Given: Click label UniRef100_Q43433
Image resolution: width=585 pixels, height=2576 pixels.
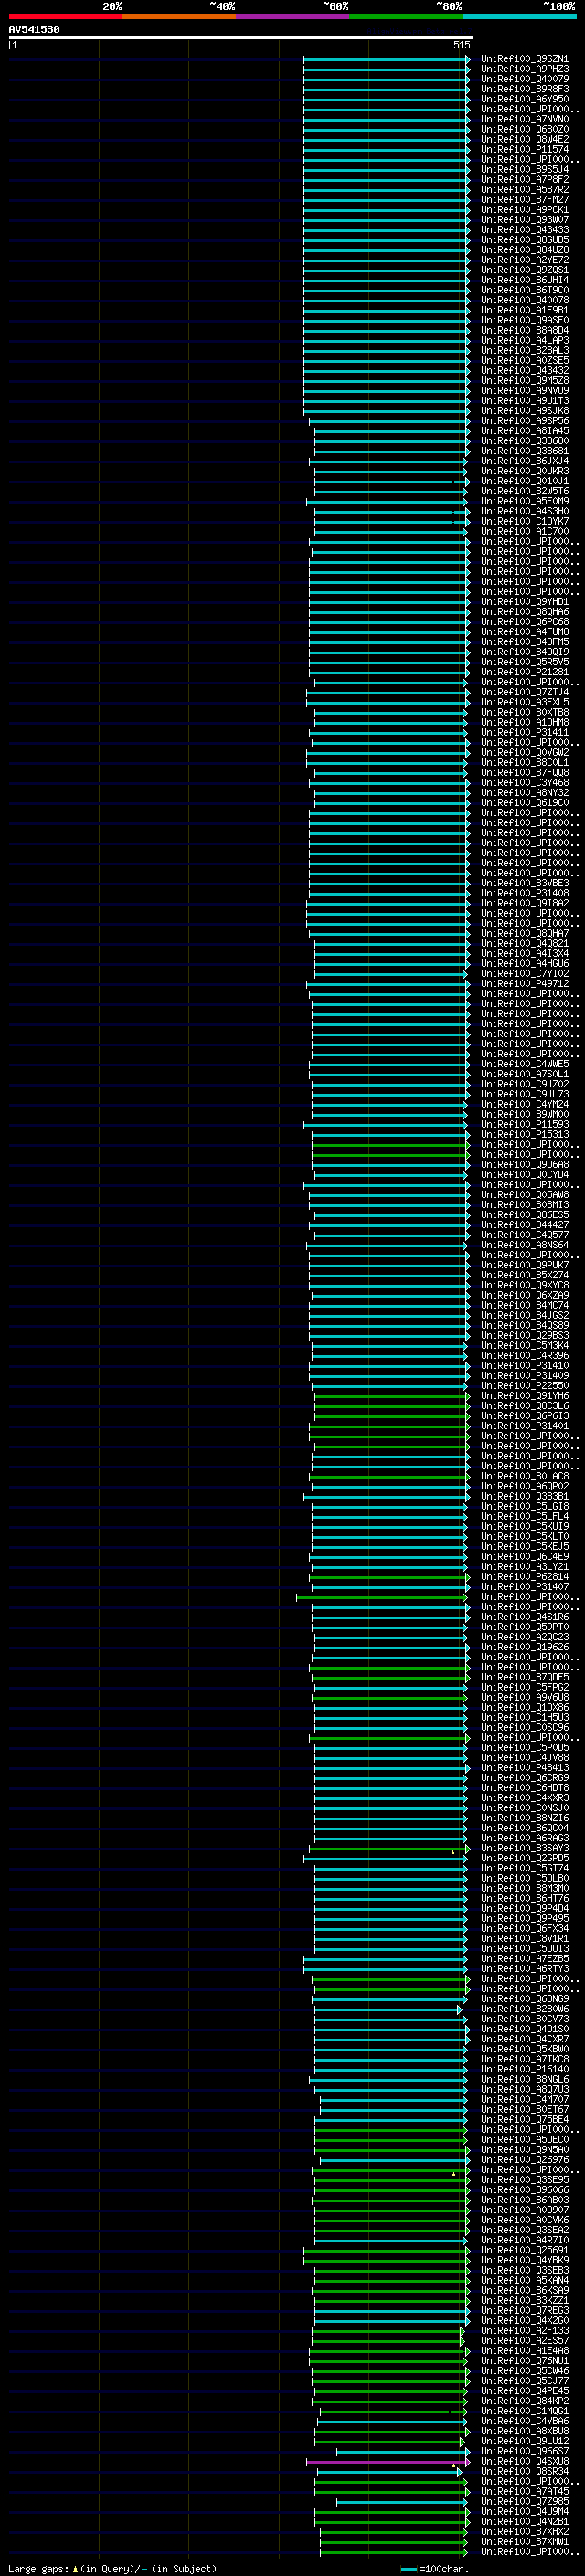Looking at the screenshot, I should click(x=525, y=229).
